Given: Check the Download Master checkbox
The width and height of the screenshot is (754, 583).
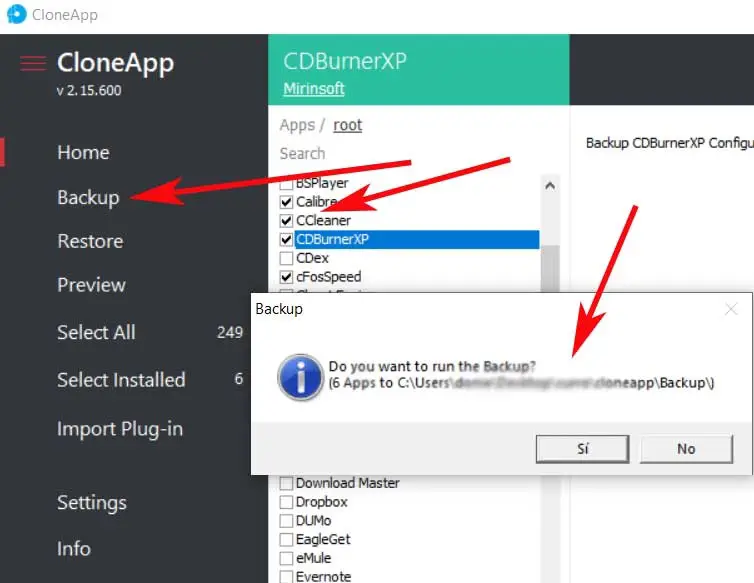Looking at the screenshot, I should [x=286, y=483].
